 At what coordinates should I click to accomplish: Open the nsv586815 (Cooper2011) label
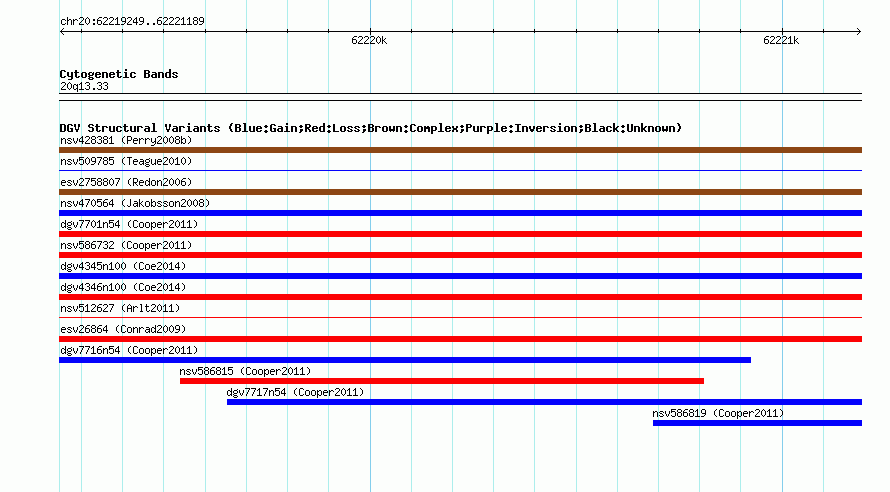pyautogui.click(x=245, y=371)
